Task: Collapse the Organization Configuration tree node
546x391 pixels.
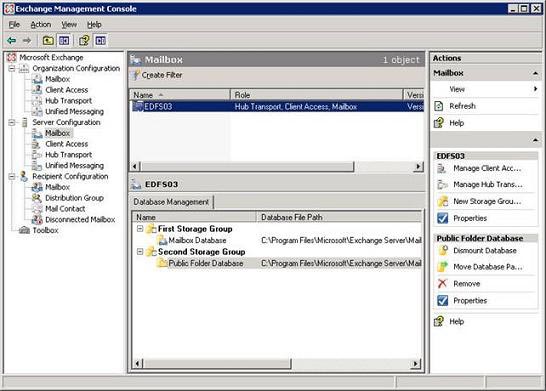Action: click(12, 68)
